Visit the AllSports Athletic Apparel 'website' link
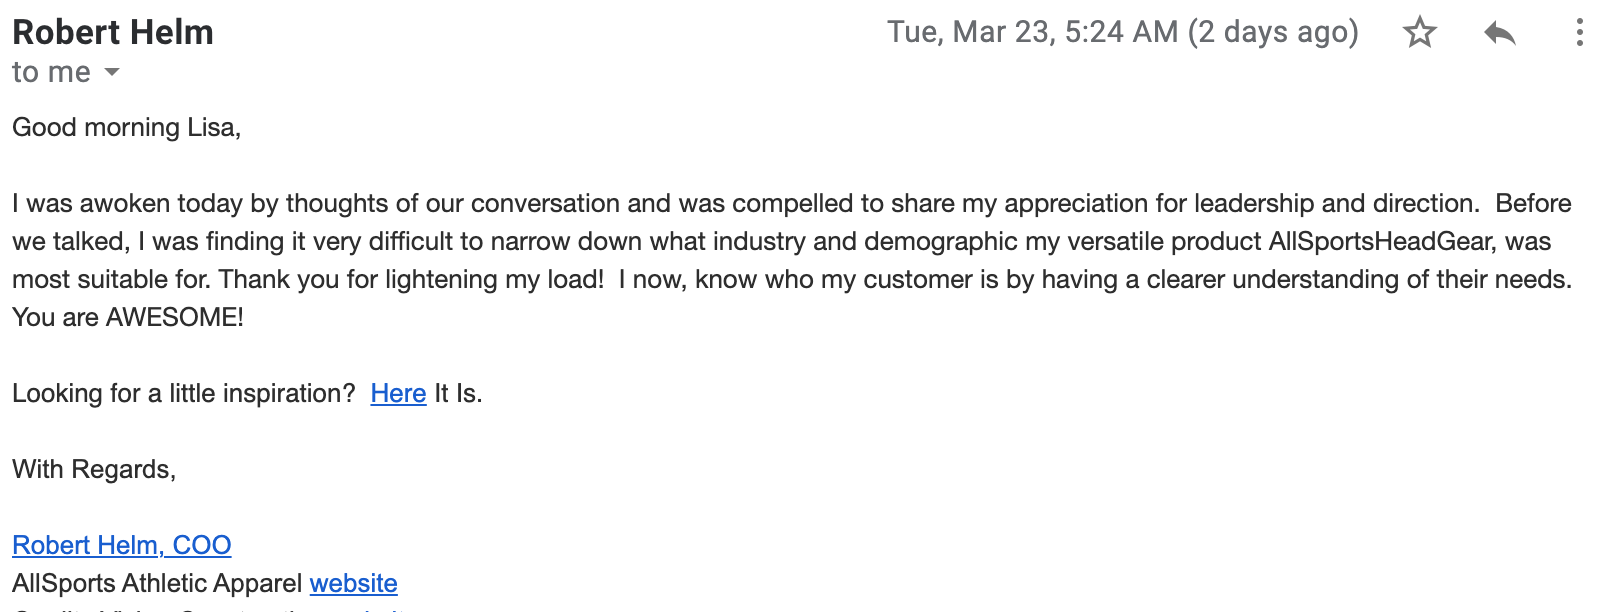The height and width of the screenshot is (612, 1602). coord(354,583)
